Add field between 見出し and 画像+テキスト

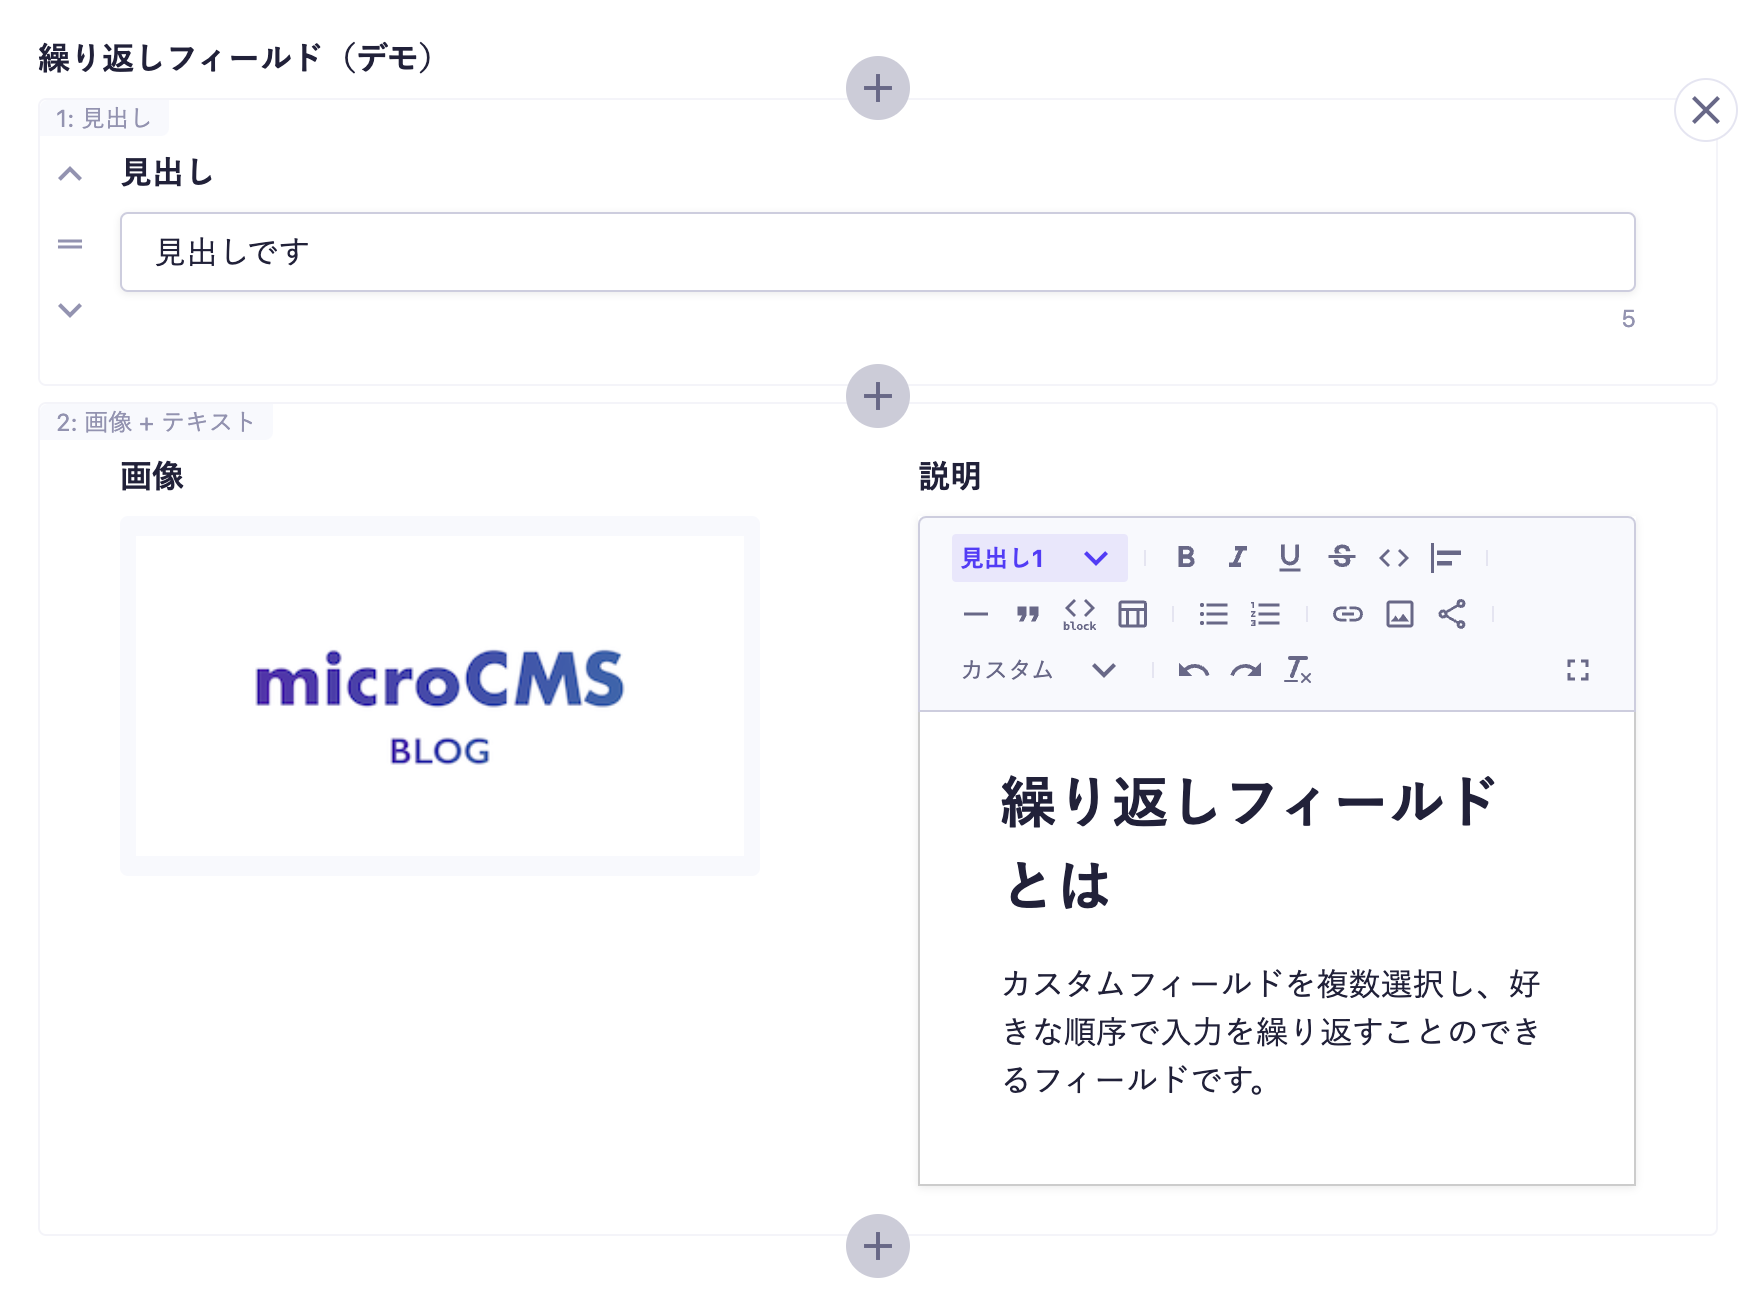pos(878,396)
